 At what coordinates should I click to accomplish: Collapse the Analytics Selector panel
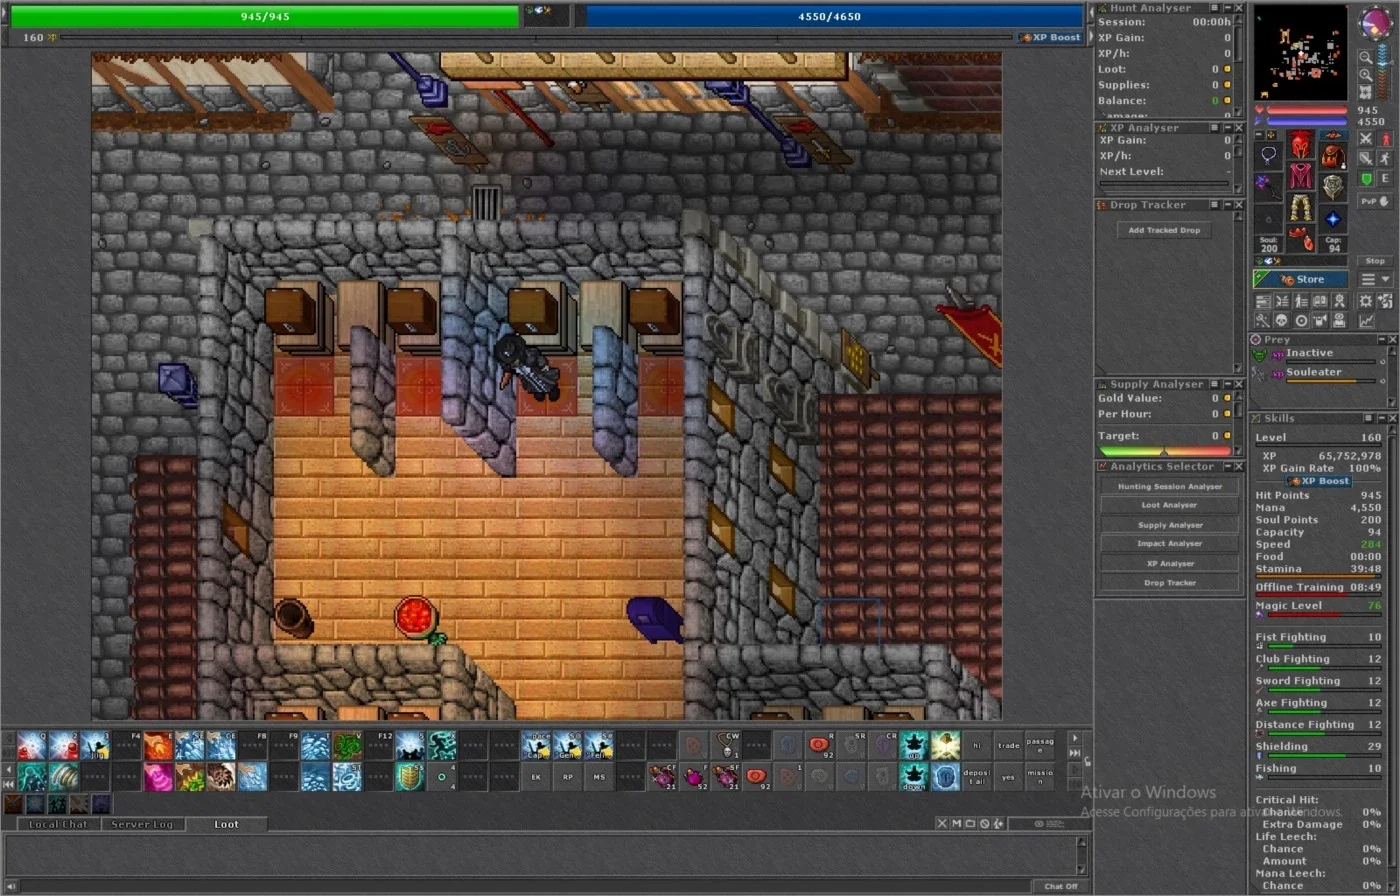coord(1226,466)
